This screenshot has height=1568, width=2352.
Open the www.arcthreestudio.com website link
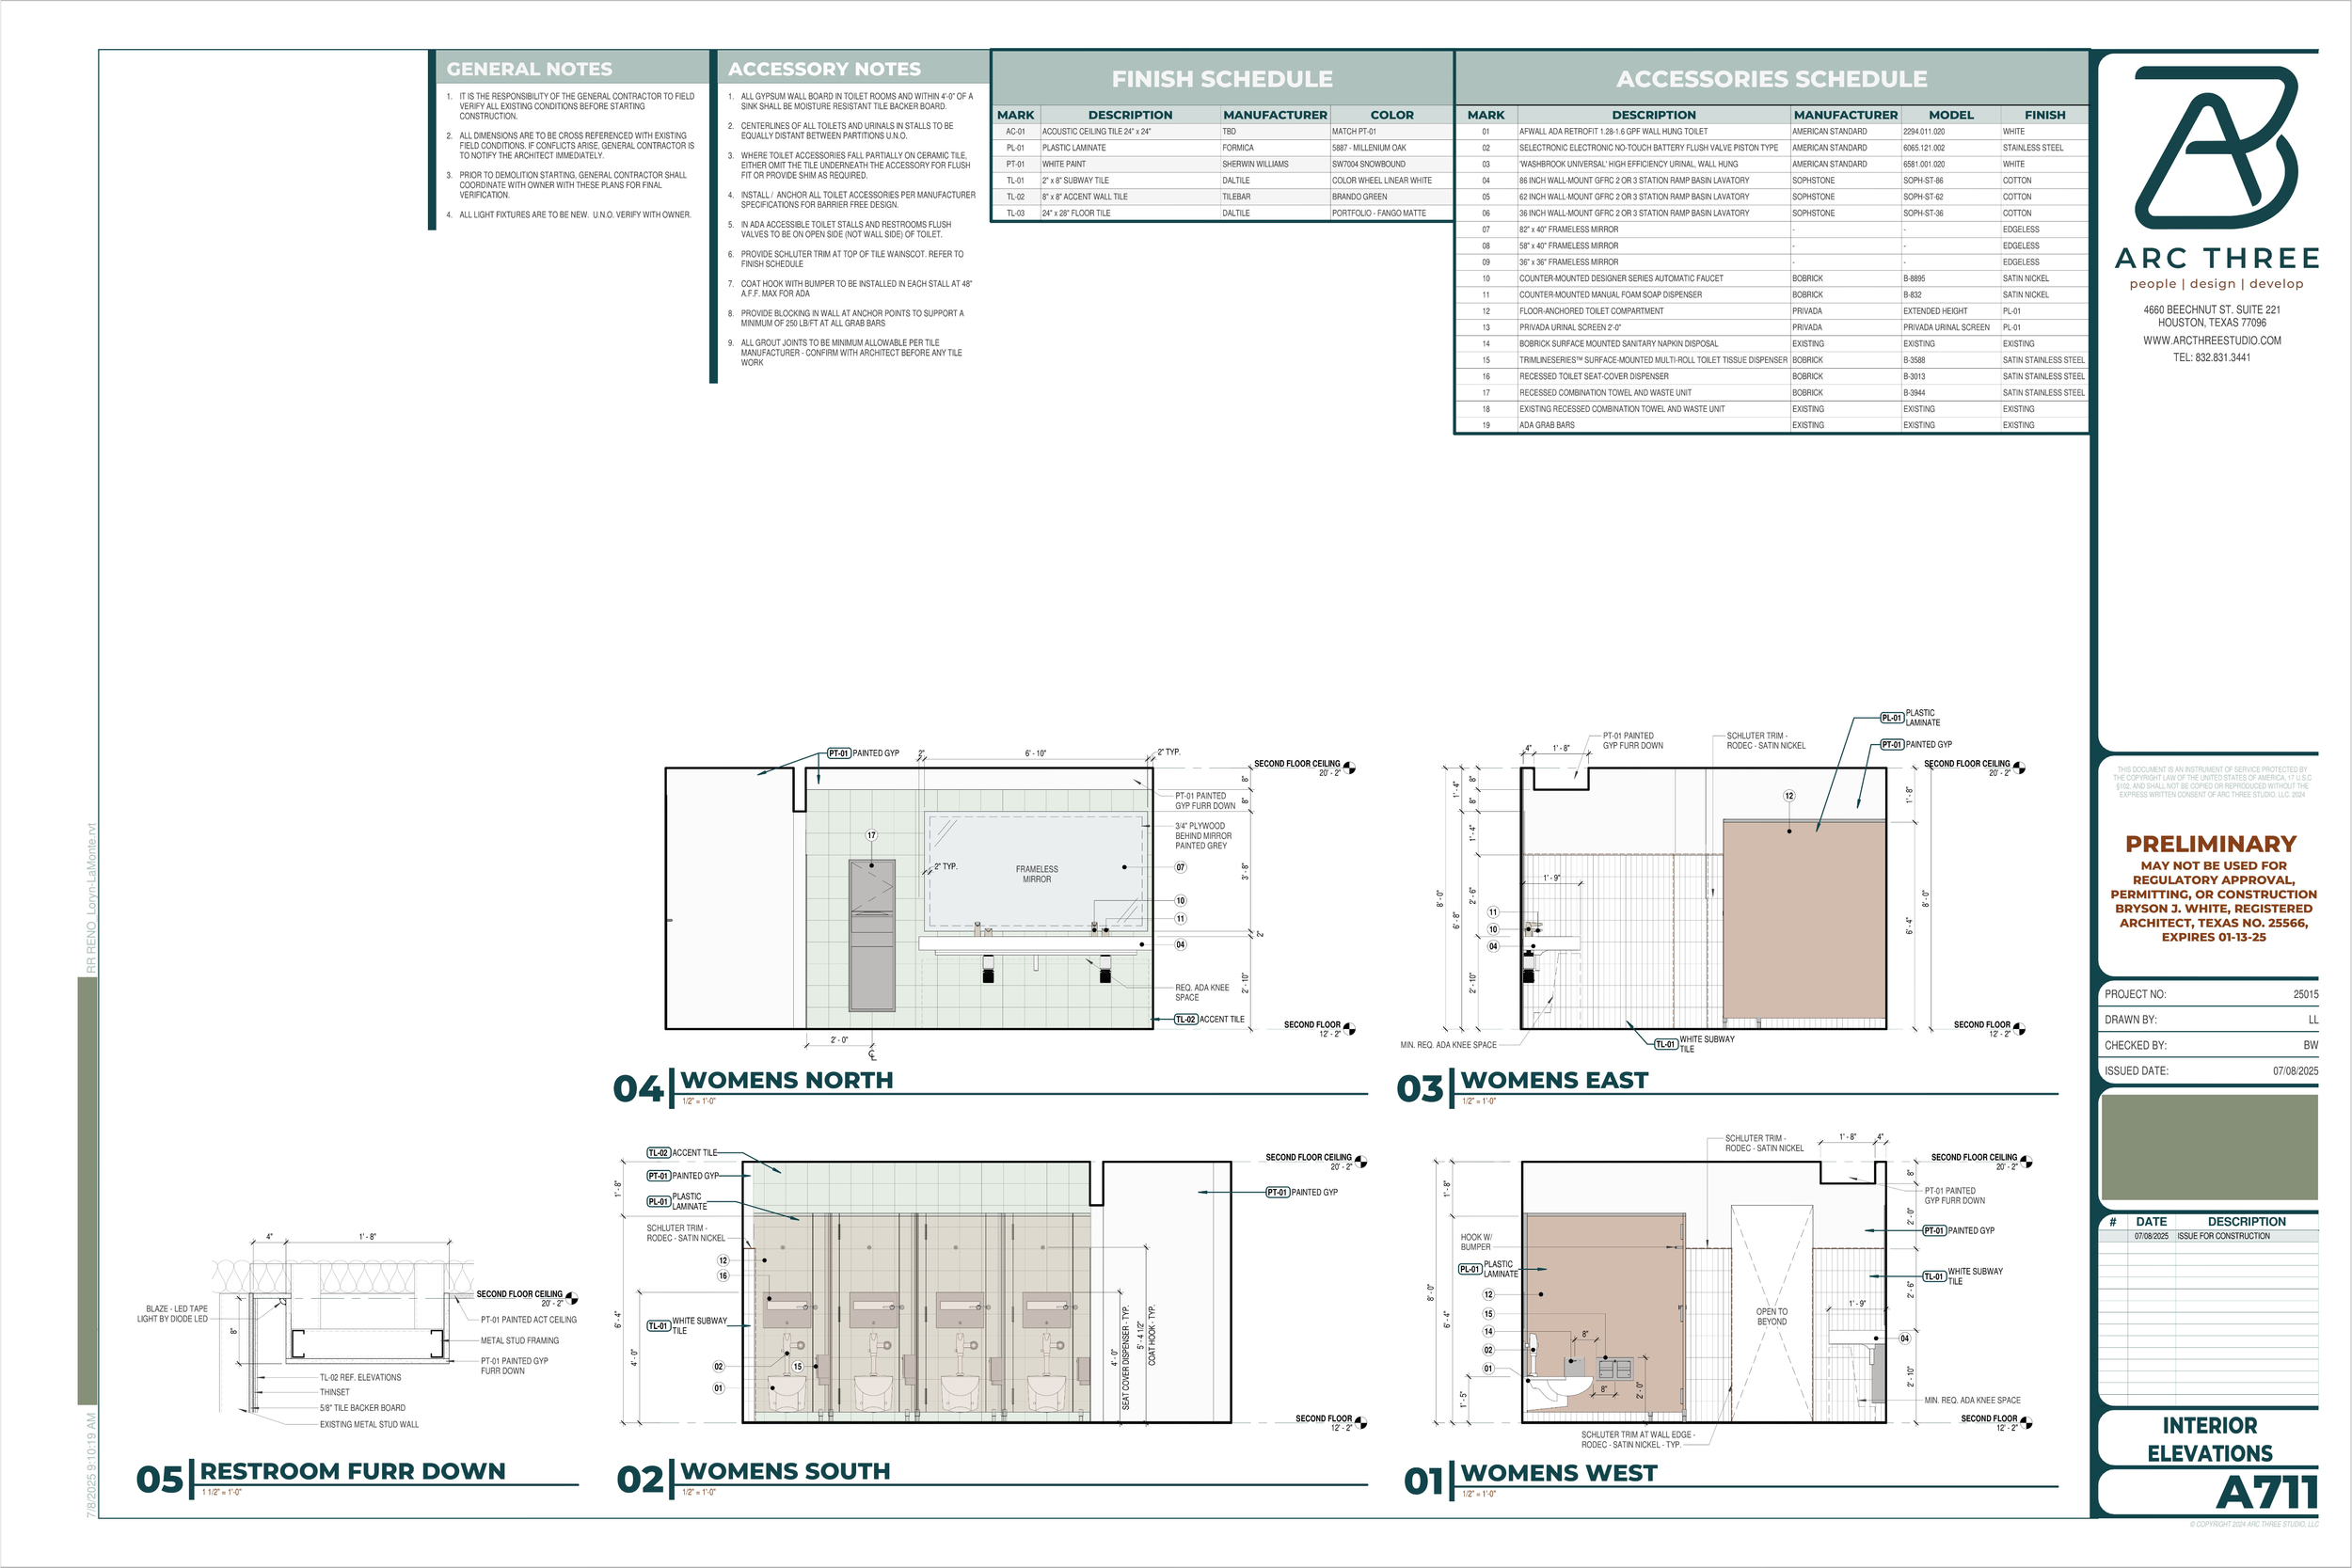point(2211,340)
